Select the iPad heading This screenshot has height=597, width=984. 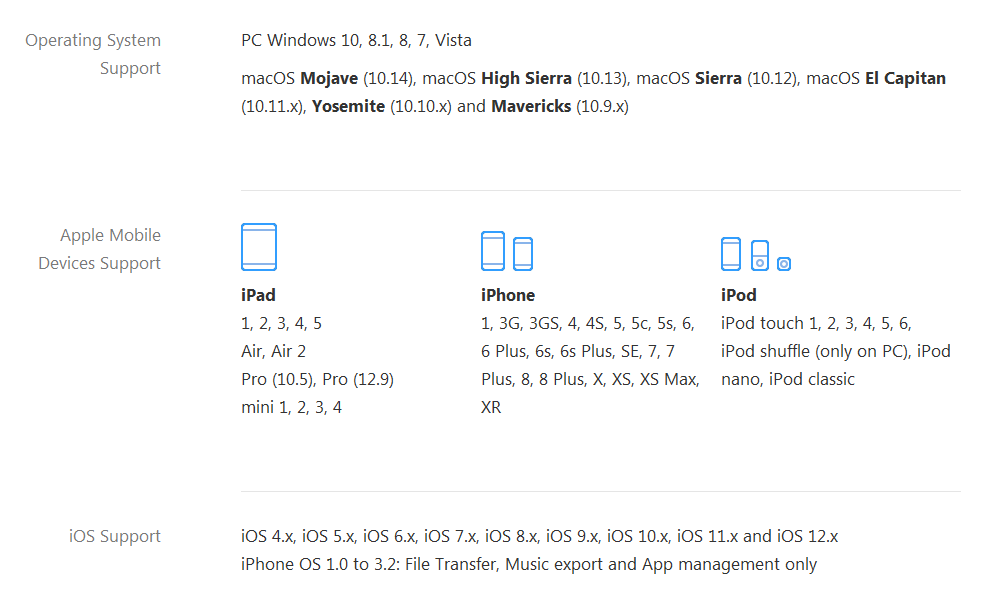258,295
